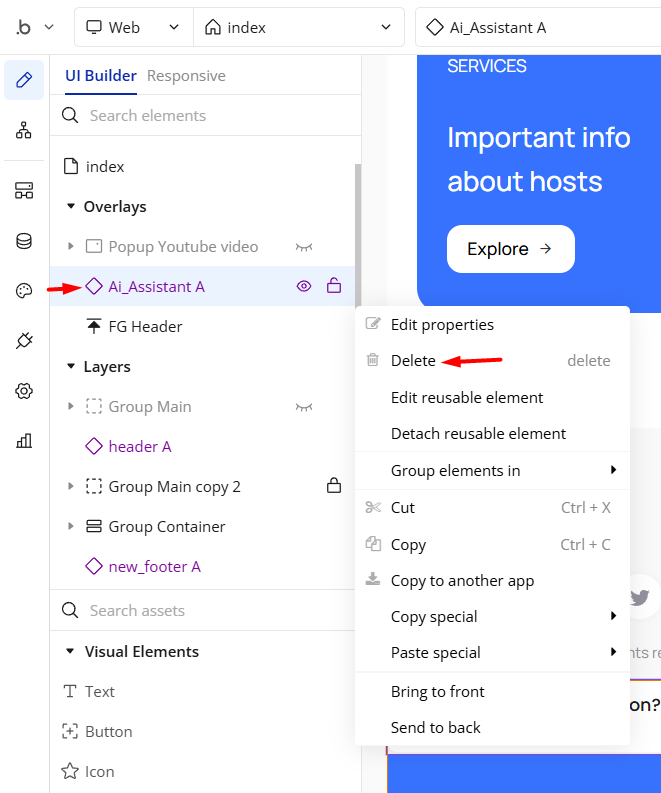The height and width of the screenshot is (793, 661).
Task: Click the magnifier icon beside Search assets
Action: [x=70, y=610]
